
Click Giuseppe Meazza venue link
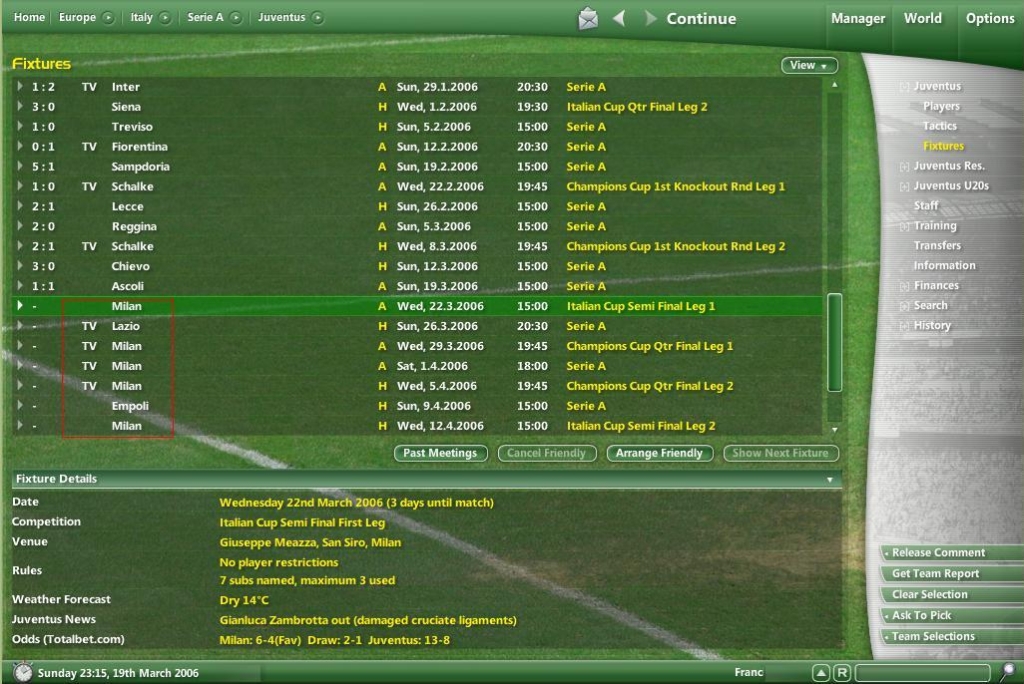310,542
